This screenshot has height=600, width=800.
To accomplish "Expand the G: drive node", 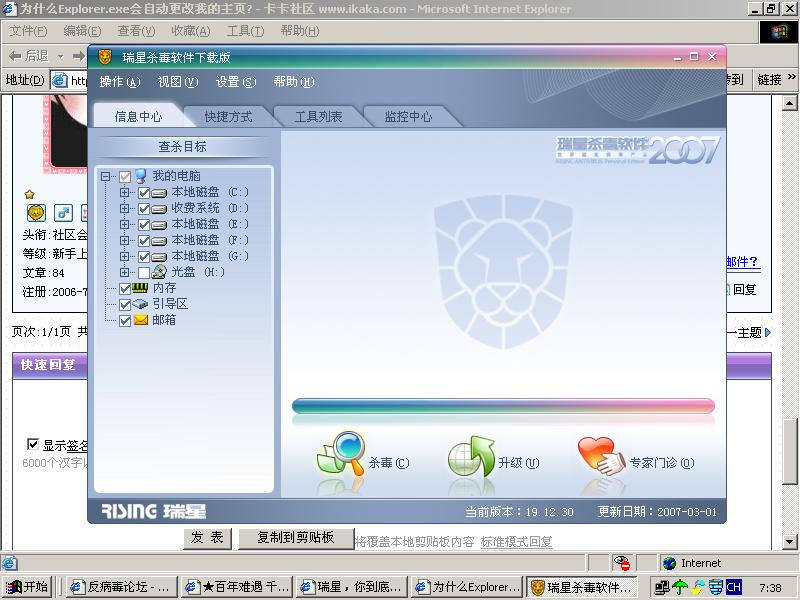I will click(124, 256).
